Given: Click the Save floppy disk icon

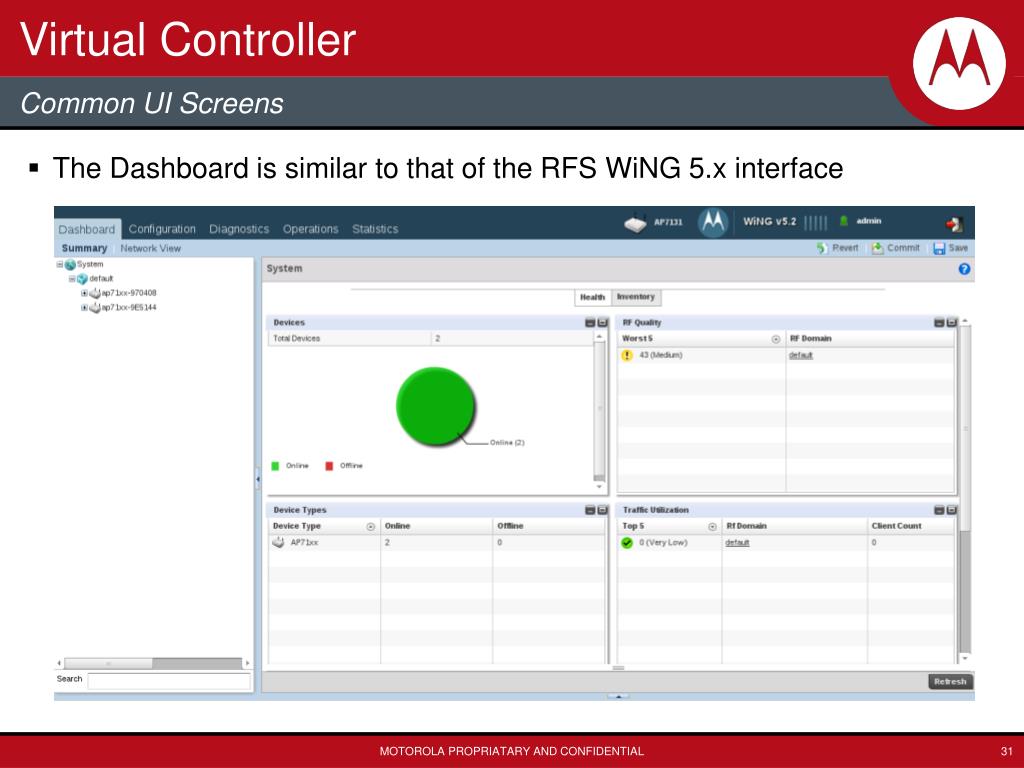Looking at the screenshot, I should 939,248.
